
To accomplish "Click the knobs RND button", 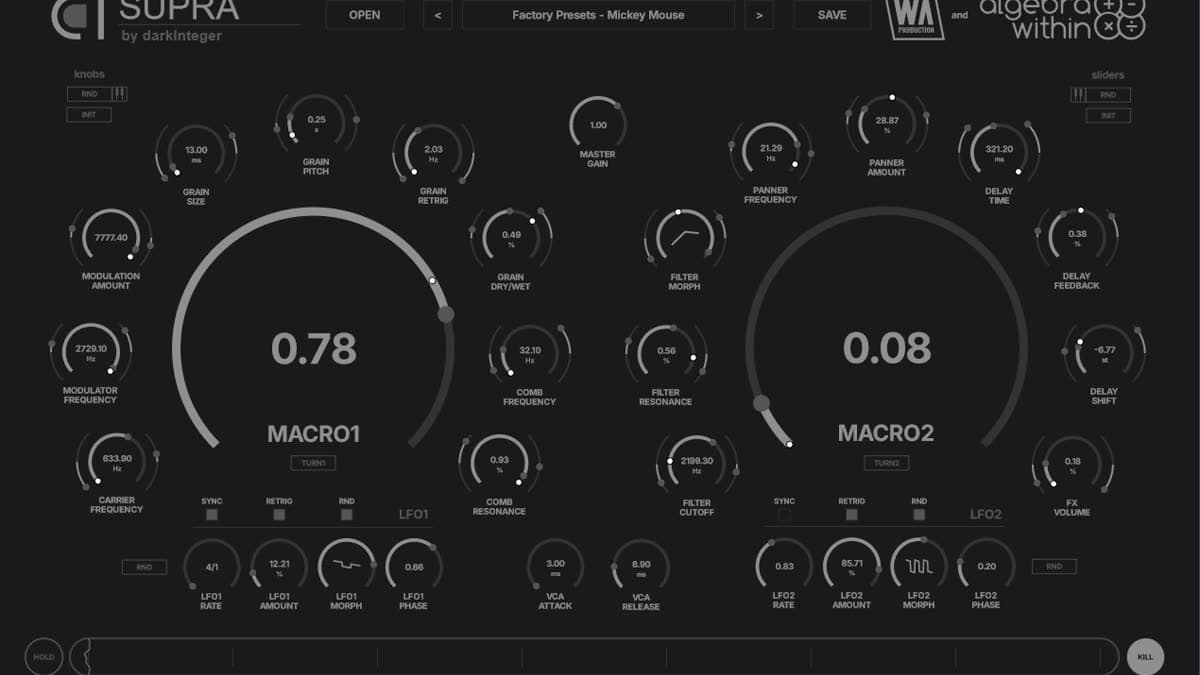I will pos(90,94).
